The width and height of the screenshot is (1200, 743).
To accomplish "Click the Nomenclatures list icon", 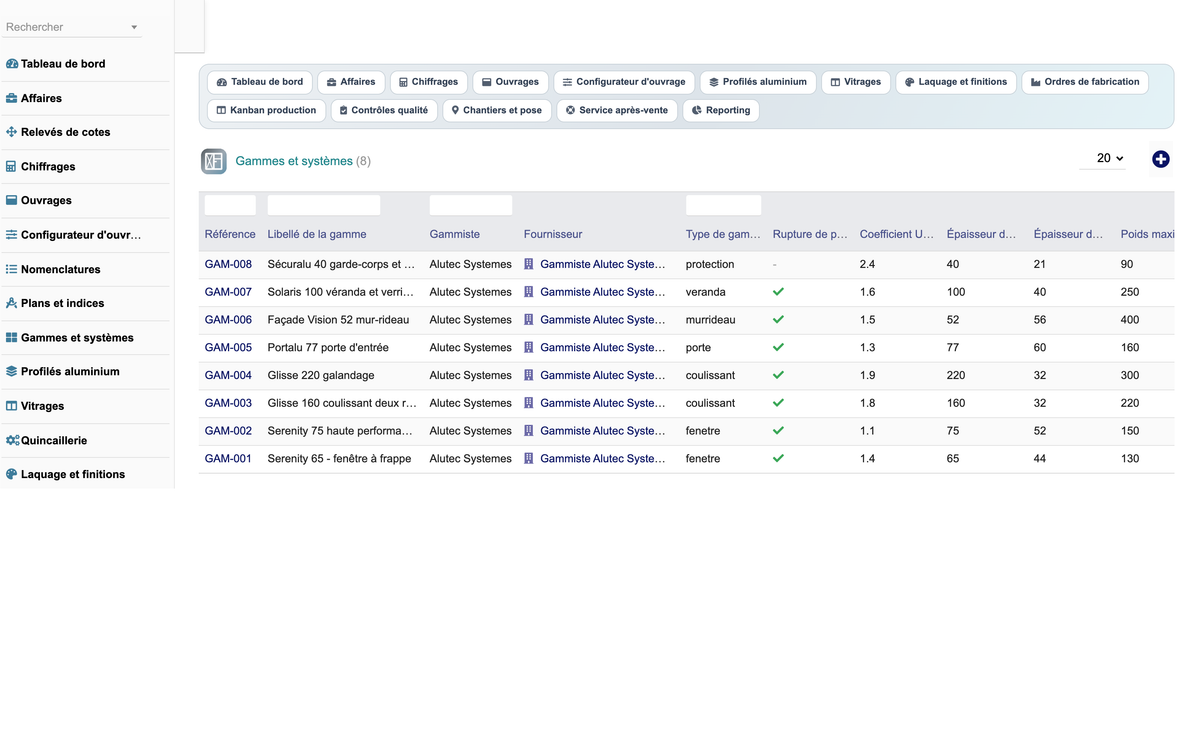I will 12,269.
